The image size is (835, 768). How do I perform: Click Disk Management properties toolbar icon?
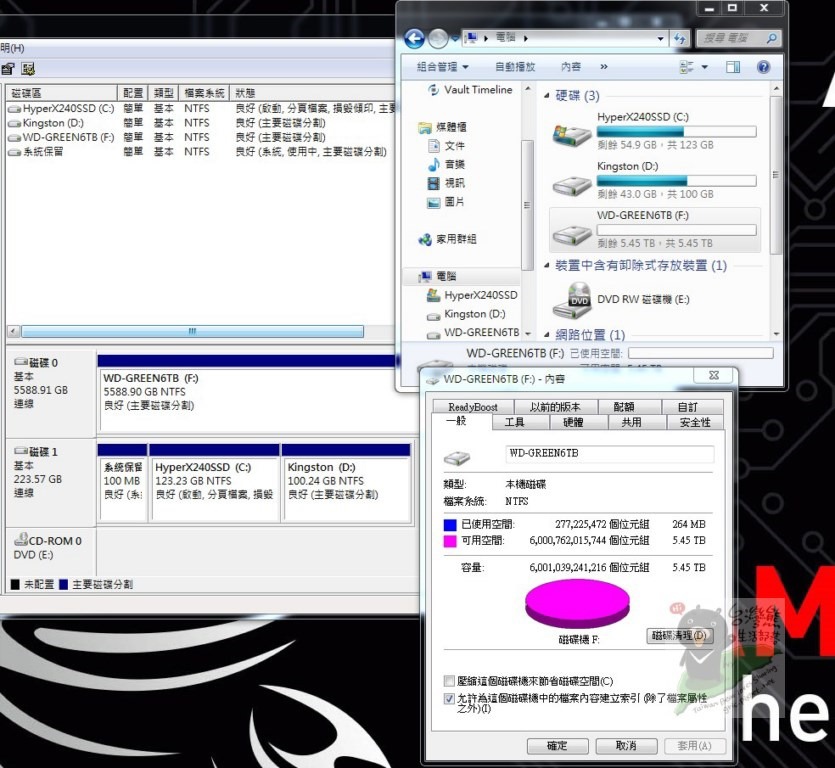(7, 69)
